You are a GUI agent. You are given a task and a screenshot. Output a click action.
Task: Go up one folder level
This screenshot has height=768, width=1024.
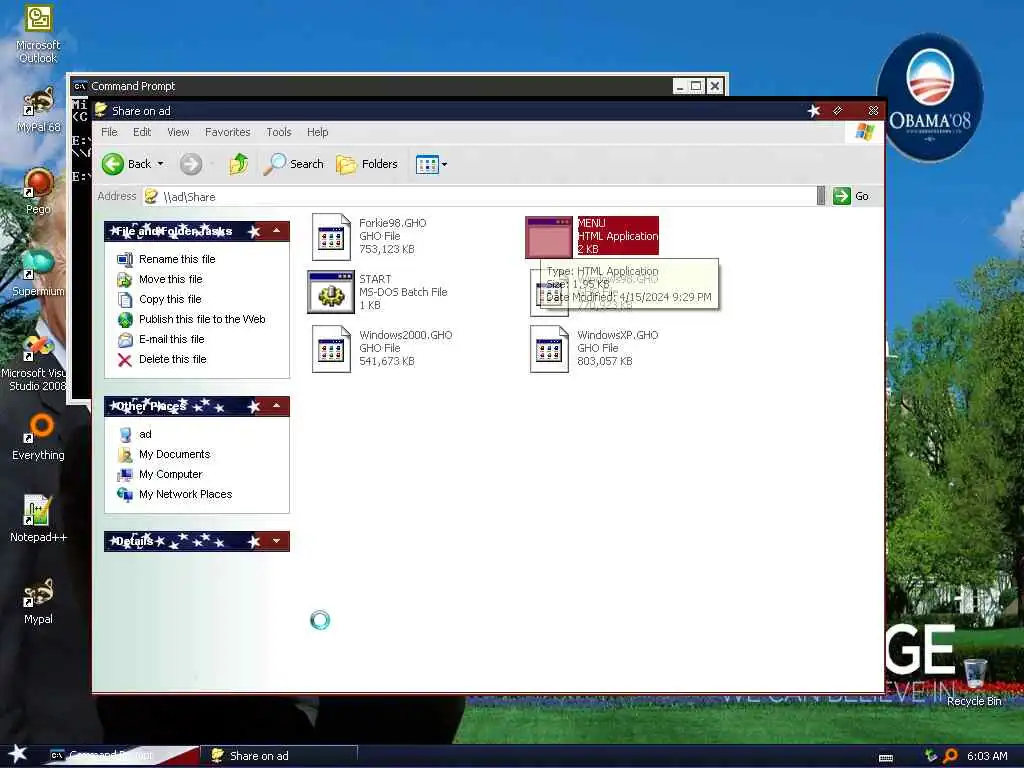(239, 164)
